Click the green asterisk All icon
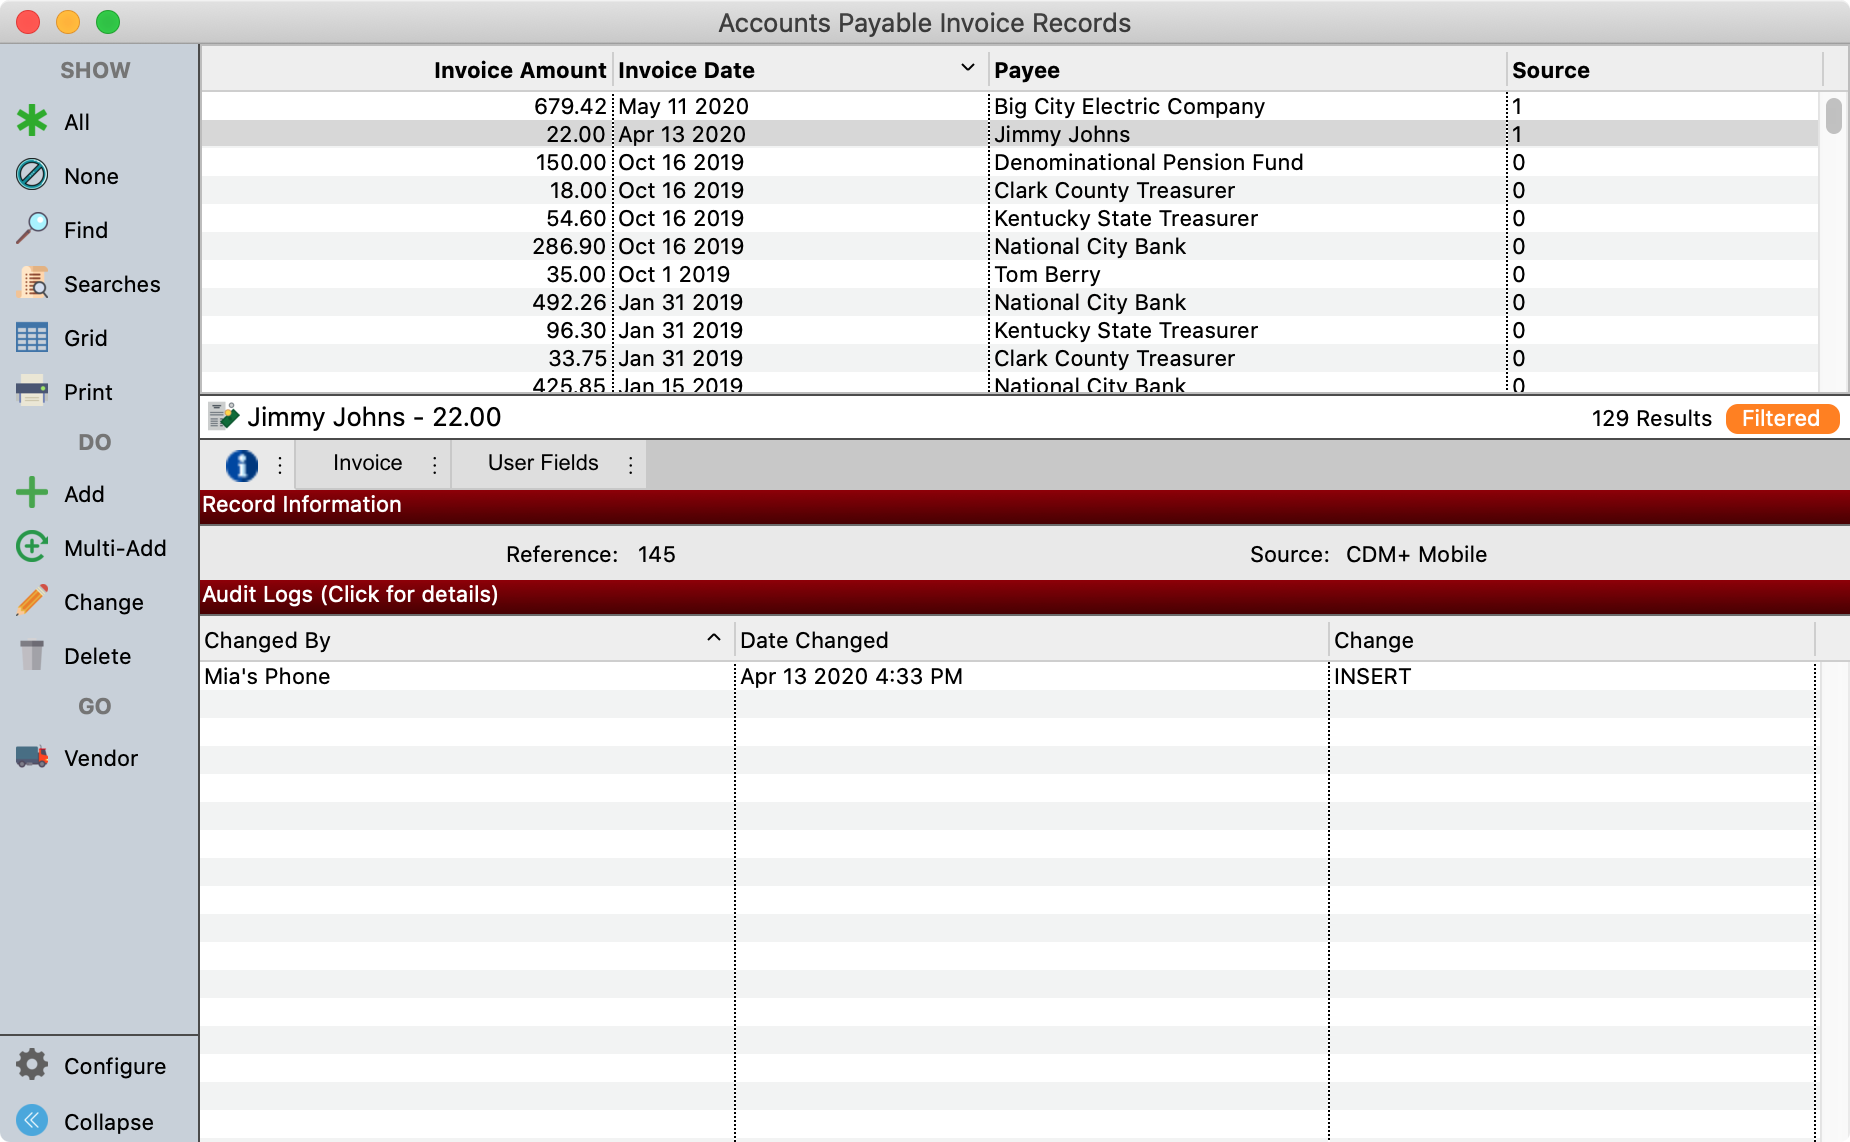This screenshot has height=1142, width=1850. tap(32, 121)
